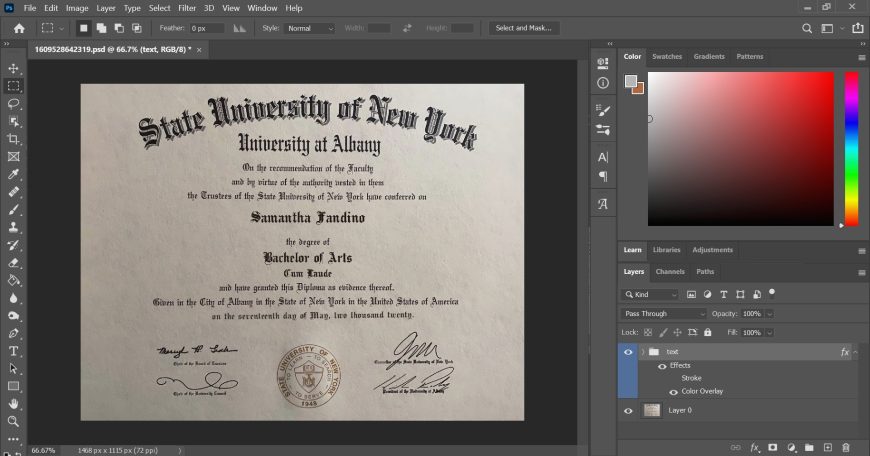Select the Blur tool
Viewport: 870px width, 456px height.
pyautogui.click(x=13, y=298)
